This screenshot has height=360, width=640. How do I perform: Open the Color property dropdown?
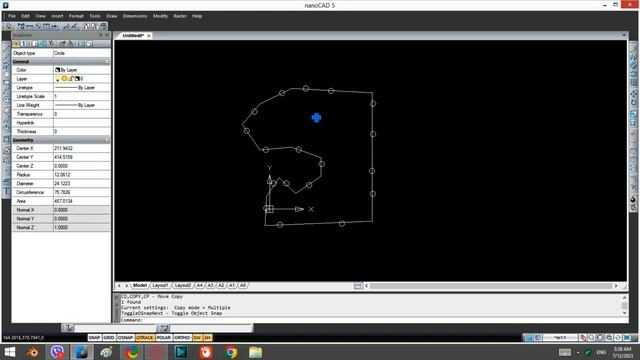point(82,70)
